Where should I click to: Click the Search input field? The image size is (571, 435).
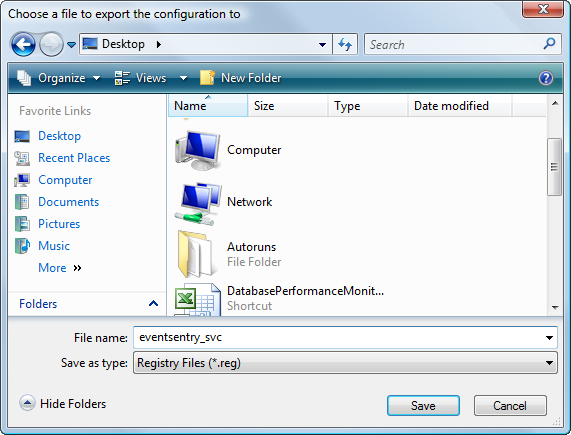(454, 44)
